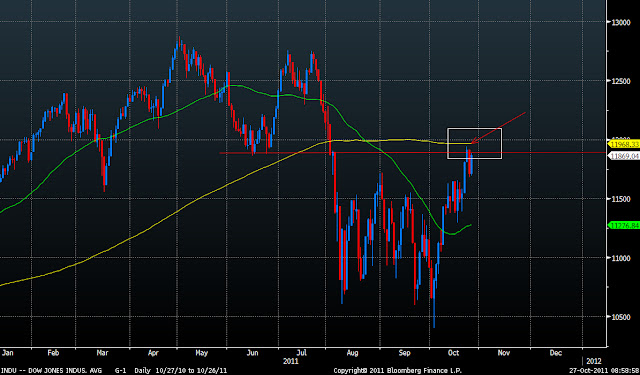
Task: Select the Mar label on the time axis
Action: [x=102, y=353]
